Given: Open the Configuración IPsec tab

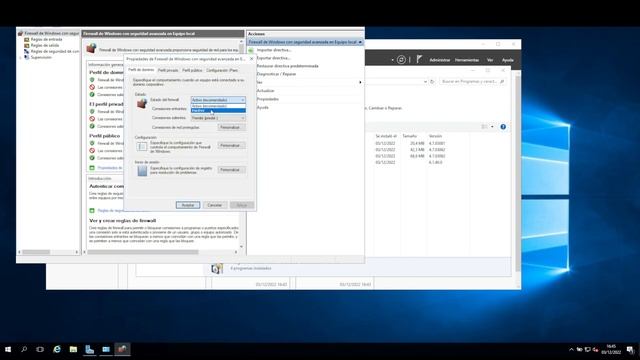Looking at the screenshot, I should [x=222, y=70].
